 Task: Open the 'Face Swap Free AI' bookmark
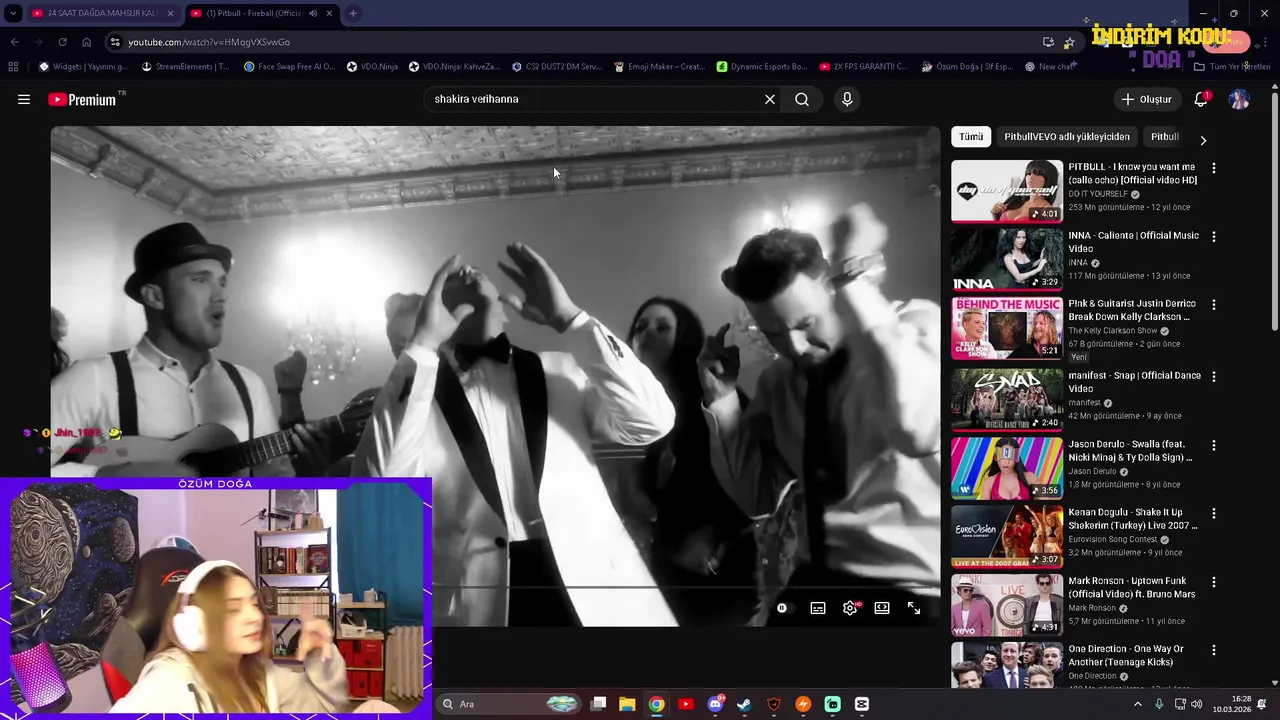[289, 67]
